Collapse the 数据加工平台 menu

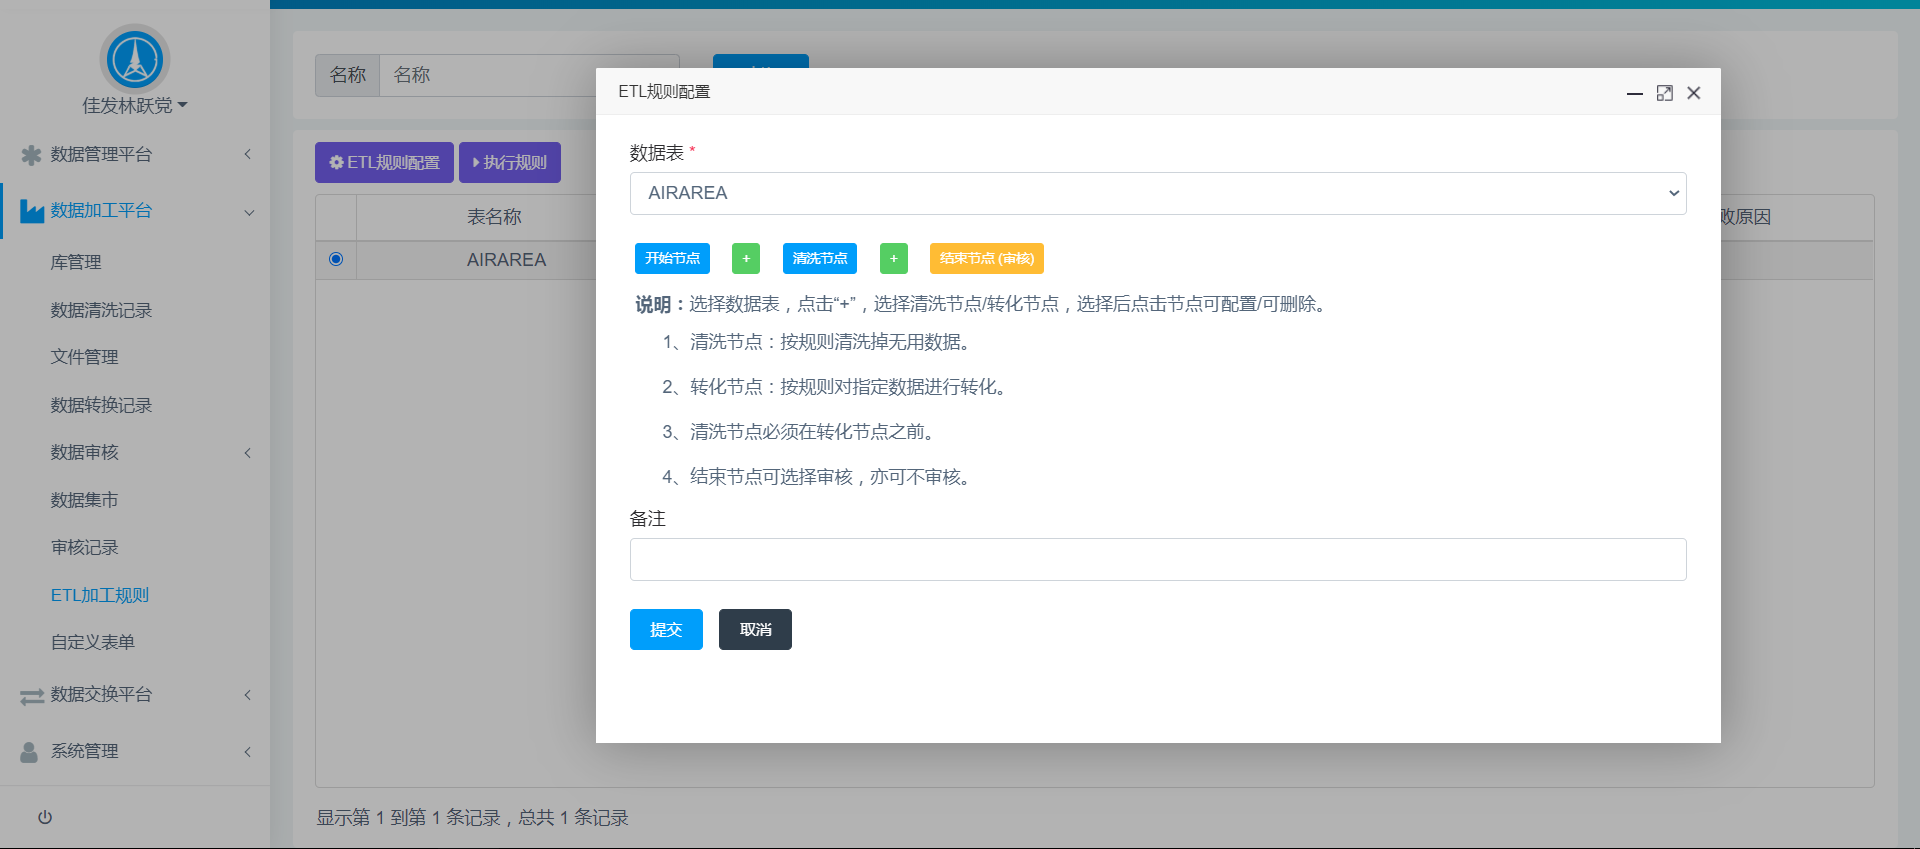(134, 211)
